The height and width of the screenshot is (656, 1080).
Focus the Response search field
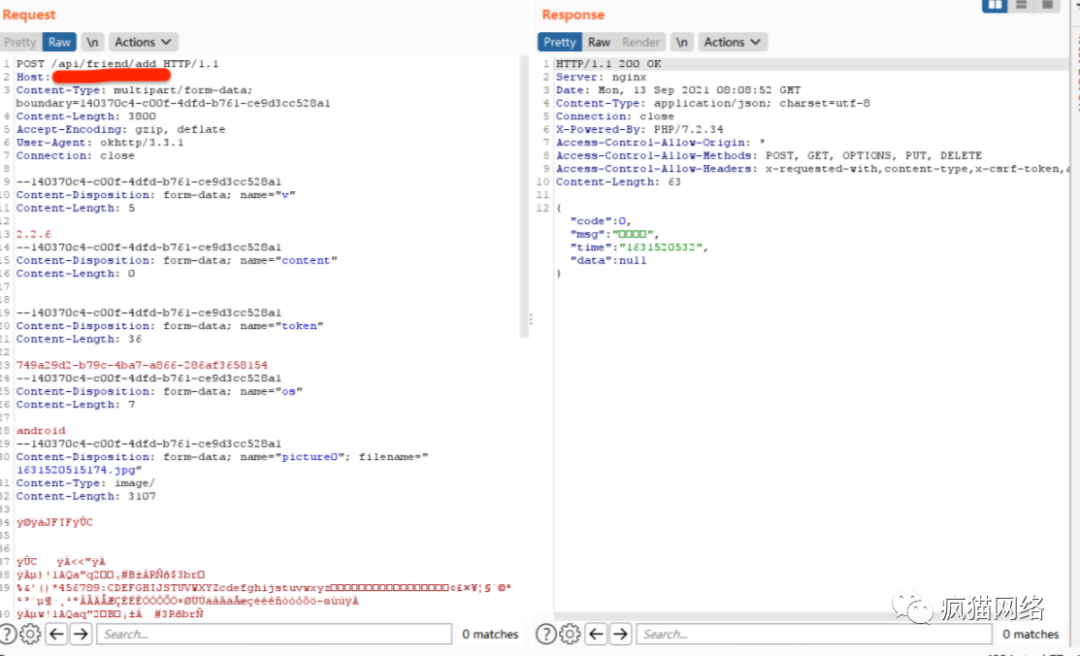[813, 634]
